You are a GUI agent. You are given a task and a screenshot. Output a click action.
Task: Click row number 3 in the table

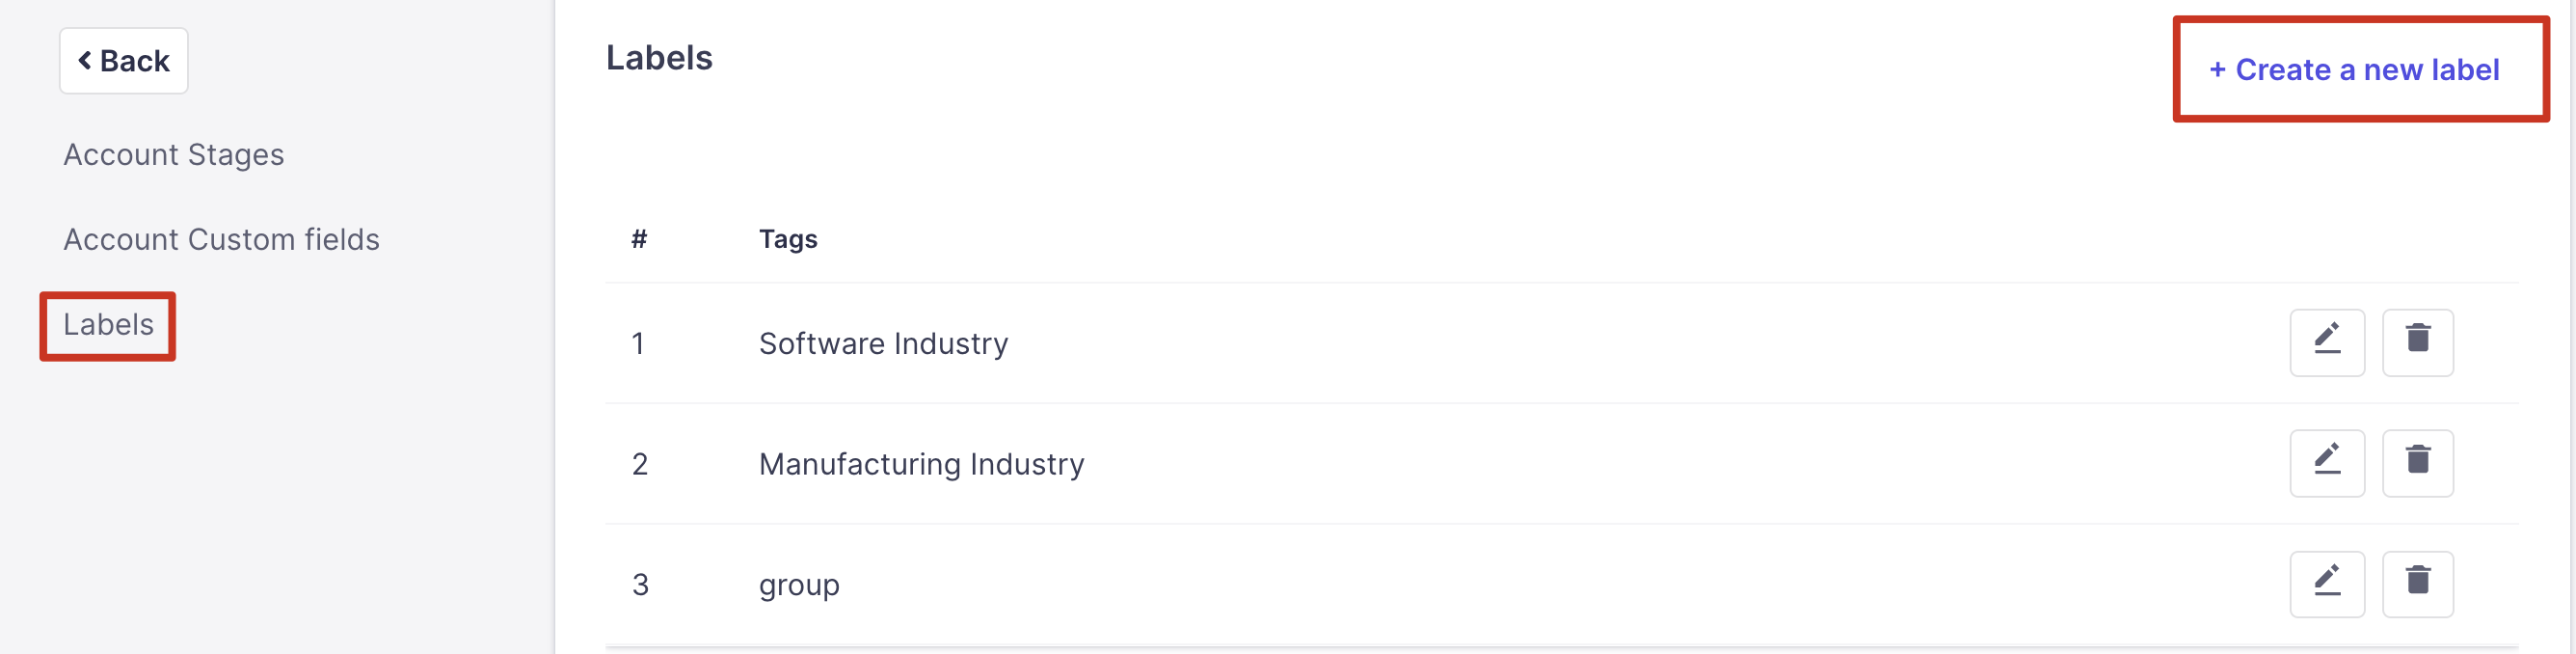(640, 585)
